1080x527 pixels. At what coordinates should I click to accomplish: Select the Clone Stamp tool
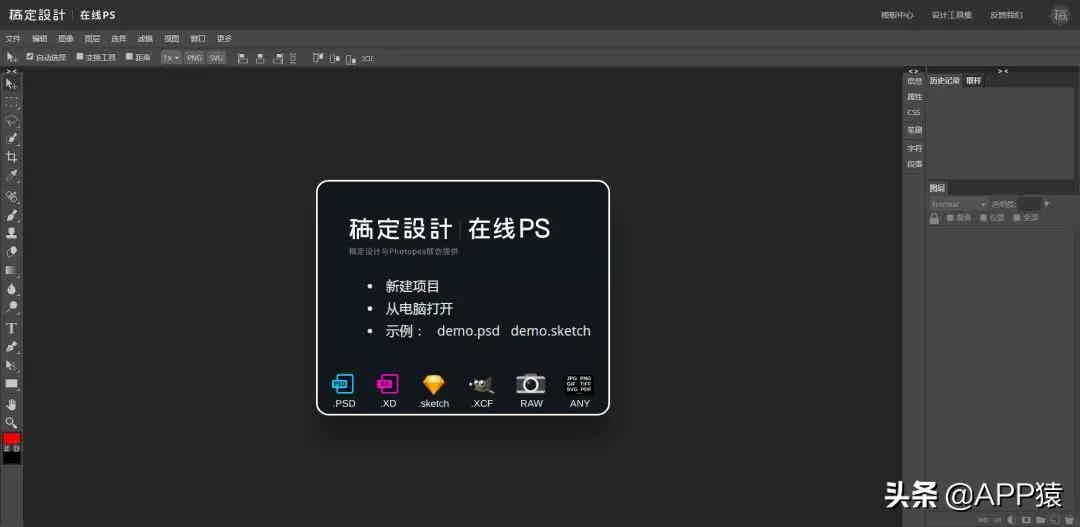tap(11, 233)
